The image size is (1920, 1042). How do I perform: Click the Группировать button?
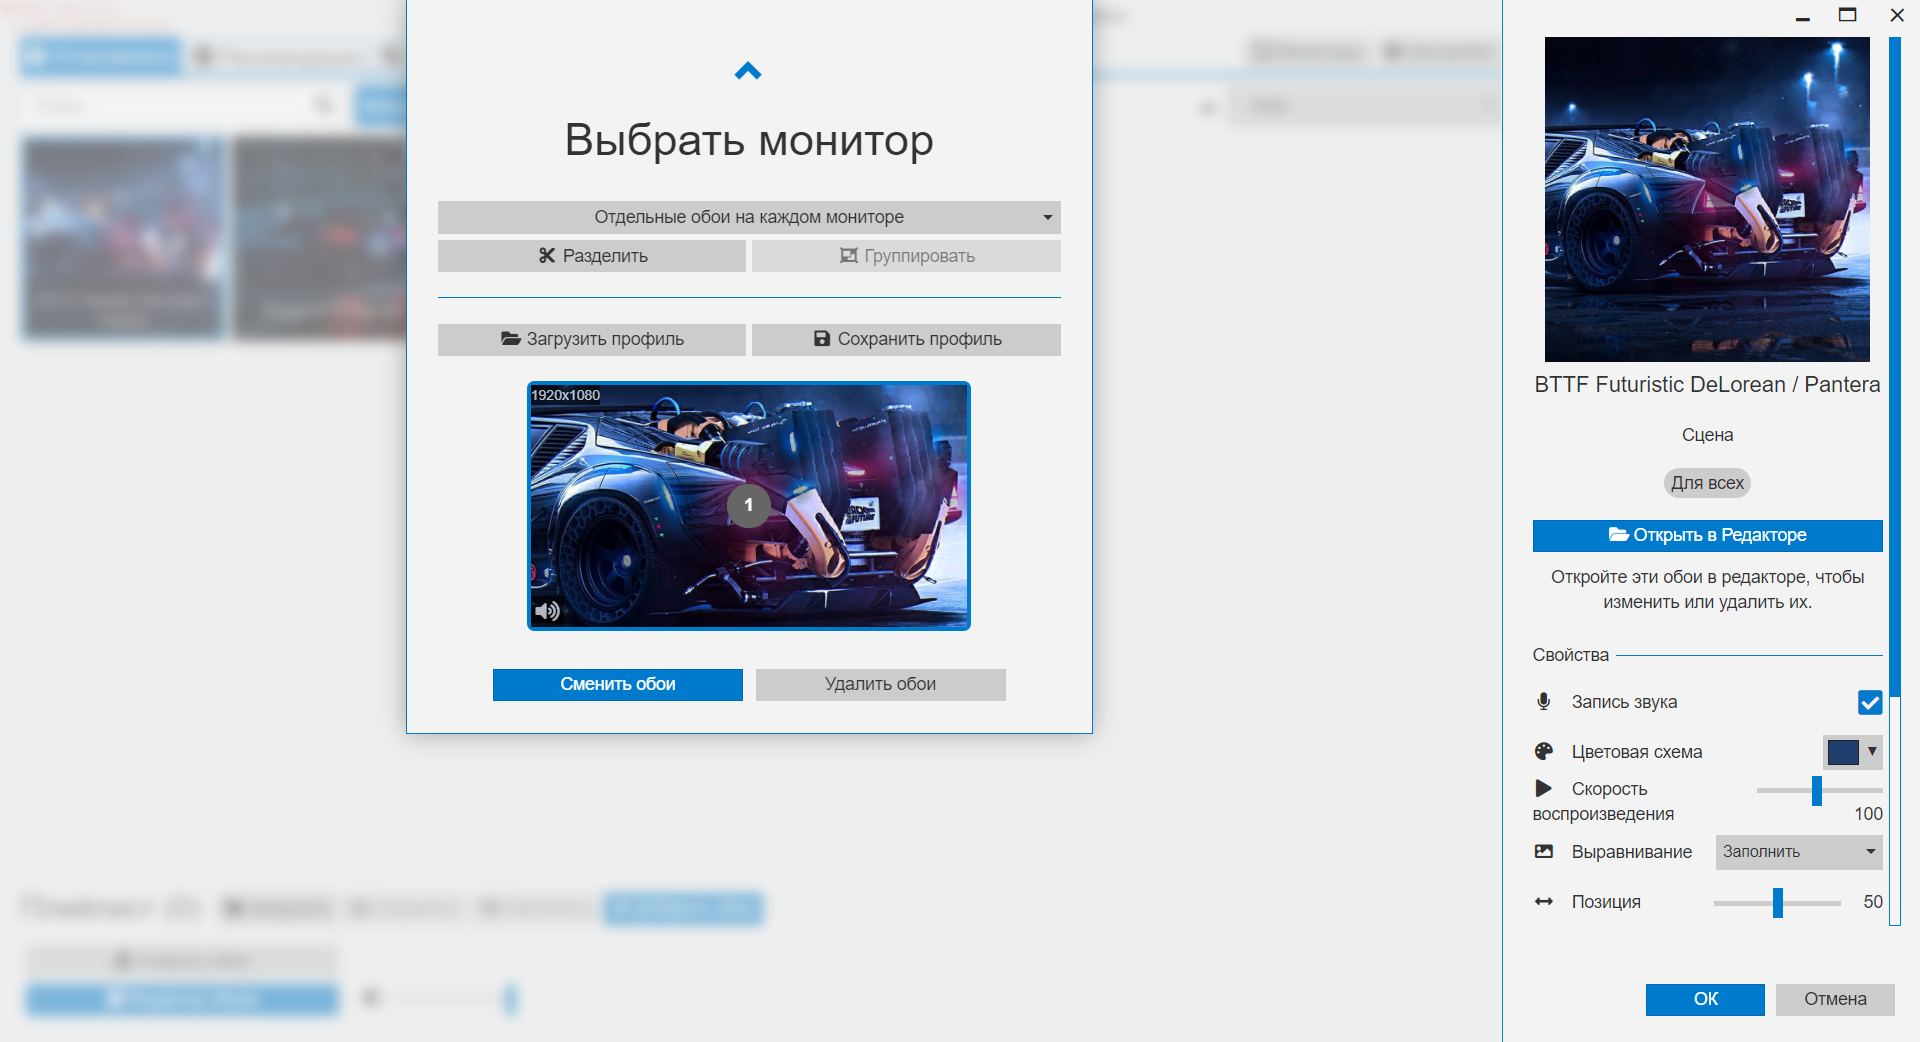coord(906,256)
